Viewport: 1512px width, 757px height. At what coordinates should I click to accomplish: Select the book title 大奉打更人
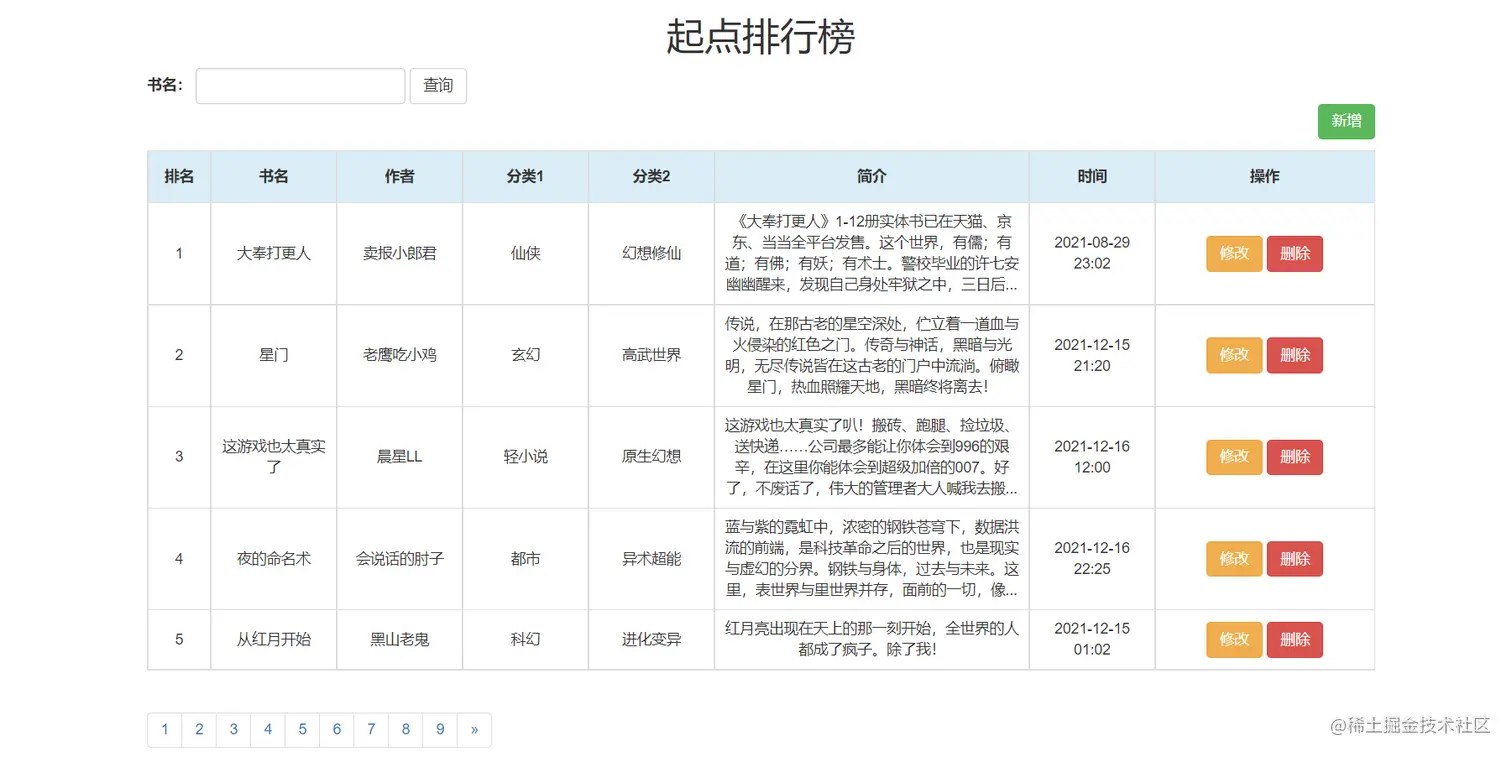pyautogui.click(x=274, y=254)
